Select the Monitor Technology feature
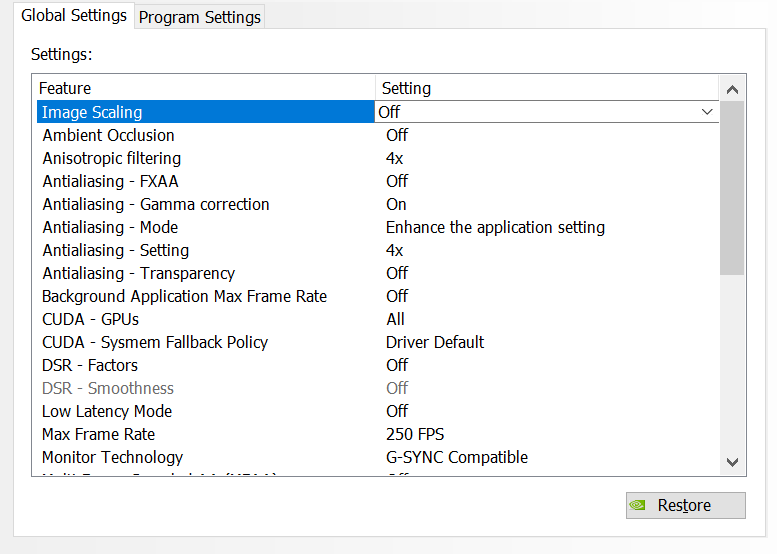The image size is (777, 554). (x=112, y=457)
